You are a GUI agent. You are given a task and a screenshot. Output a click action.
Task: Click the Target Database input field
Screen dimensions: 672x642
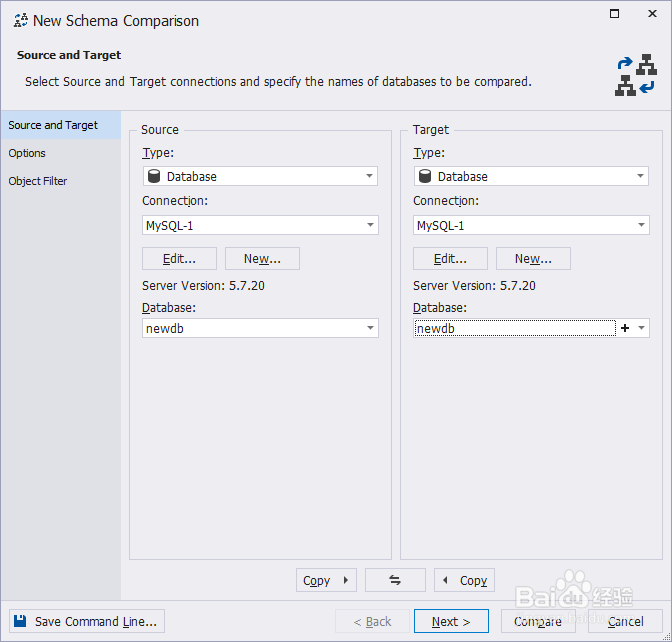point(514,328)
